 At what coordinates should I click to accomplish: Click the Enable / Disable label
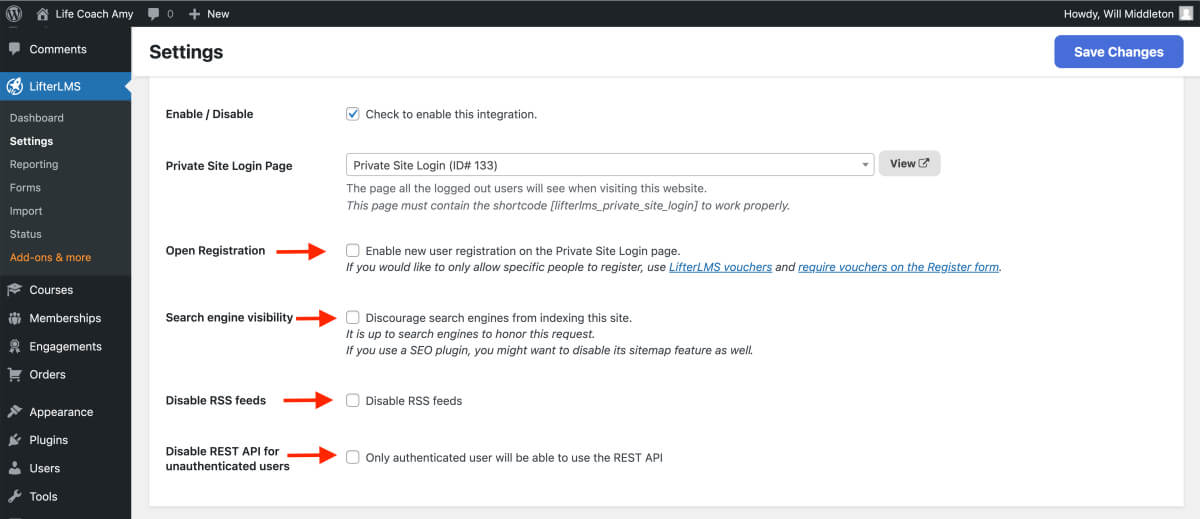pos(209,114)
